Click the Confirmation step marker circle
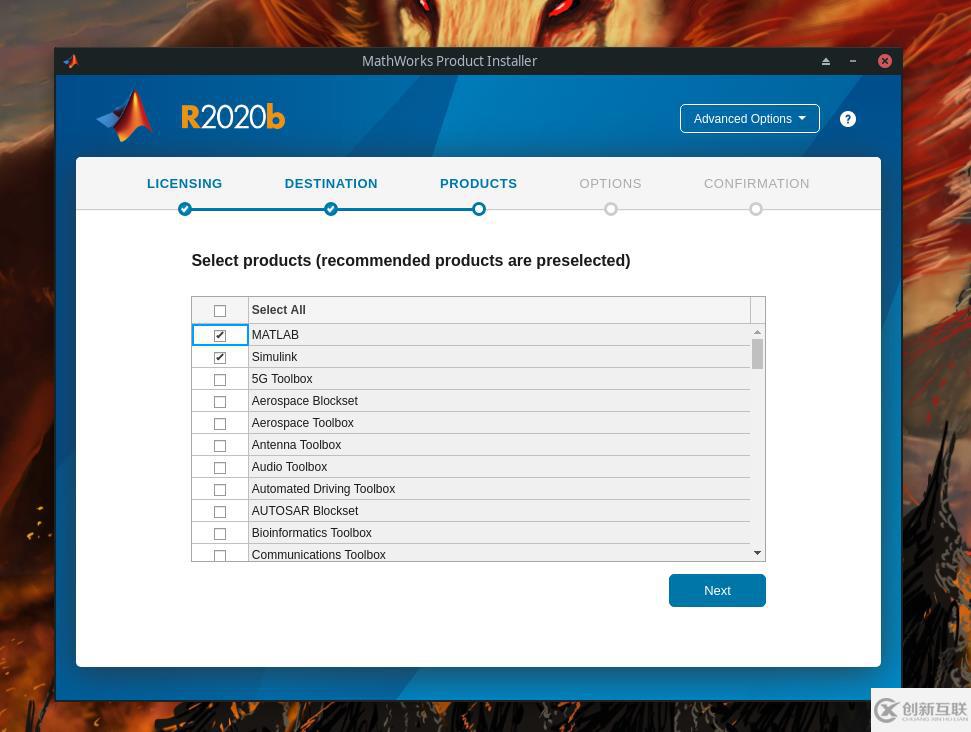 click(x=756, y=209)
